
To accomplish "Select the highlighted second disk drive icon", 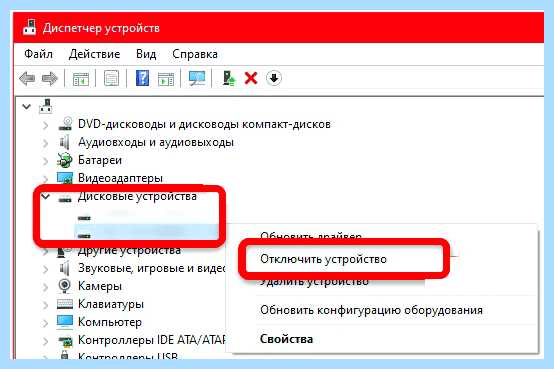I will click(84, 235).
